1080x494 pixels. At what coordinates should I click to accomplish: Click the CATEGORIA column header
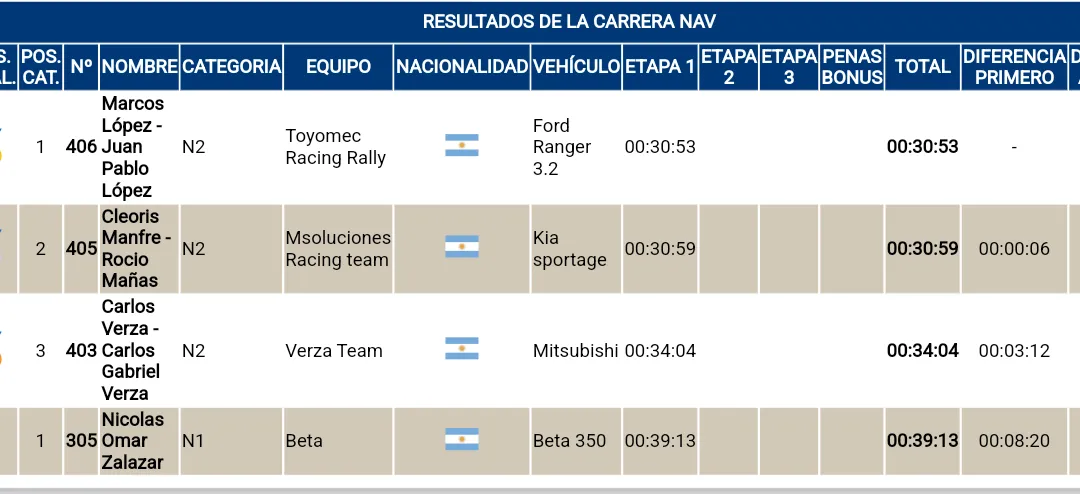click(x=231, y=67)
